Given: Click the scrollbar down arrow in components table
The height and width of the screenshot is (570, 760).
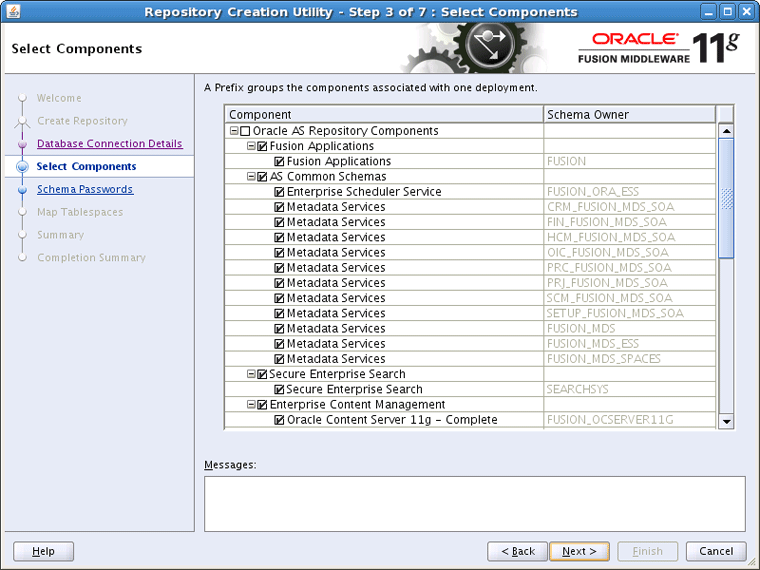Looking at the screenshot, I should (x=726, y=421).
